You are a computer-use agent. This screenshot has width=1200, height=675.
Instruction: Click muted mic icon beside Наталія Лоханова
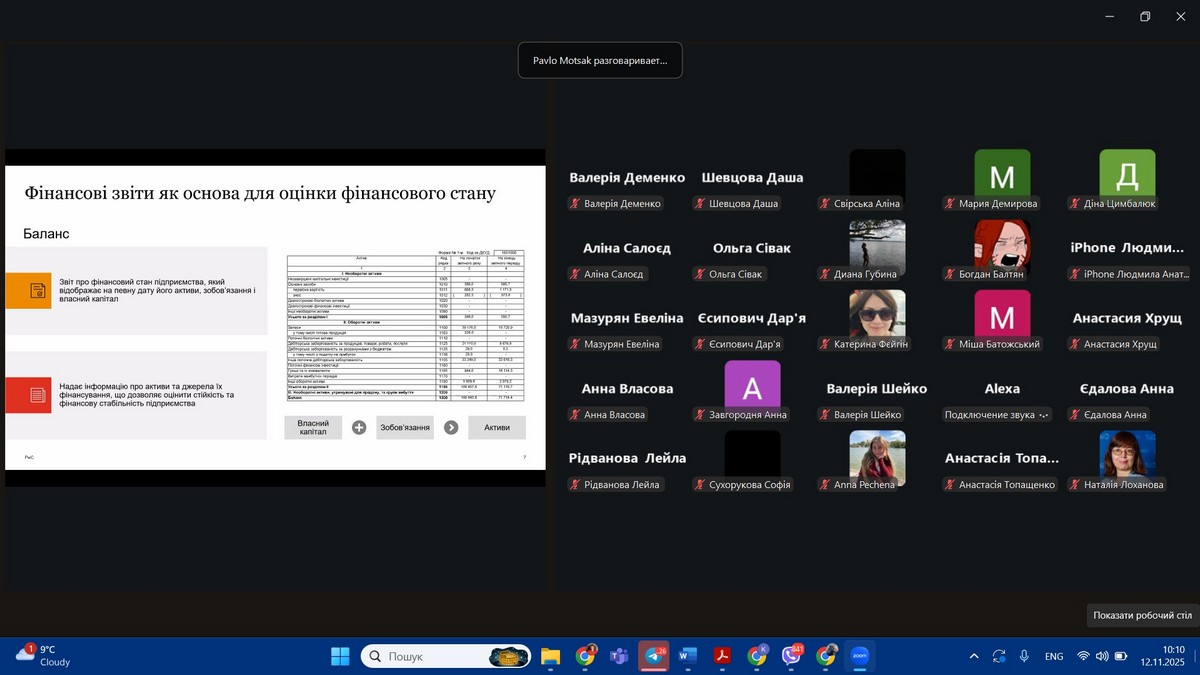(1075, 485)
